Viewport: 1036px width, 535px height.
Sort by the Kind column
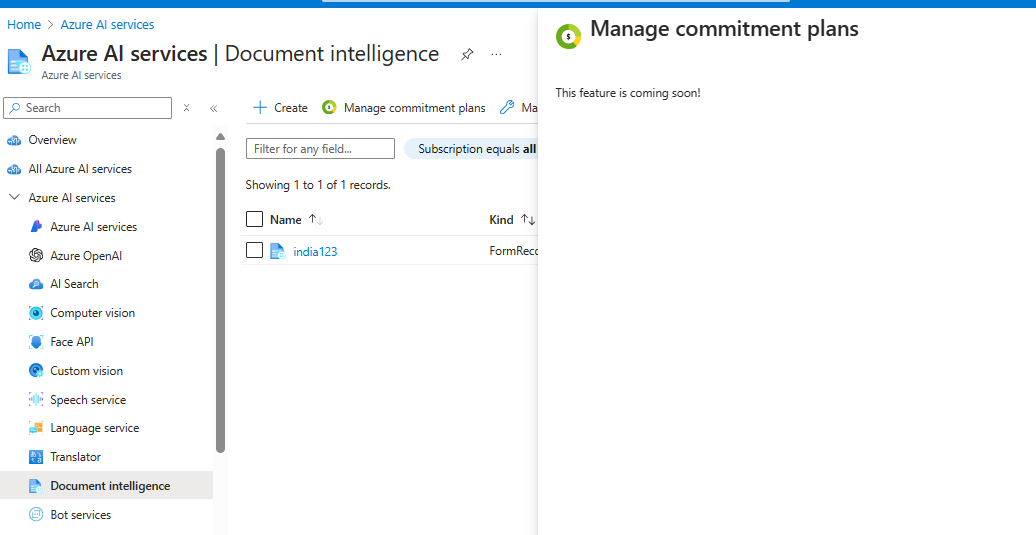[x=513, y=220]
